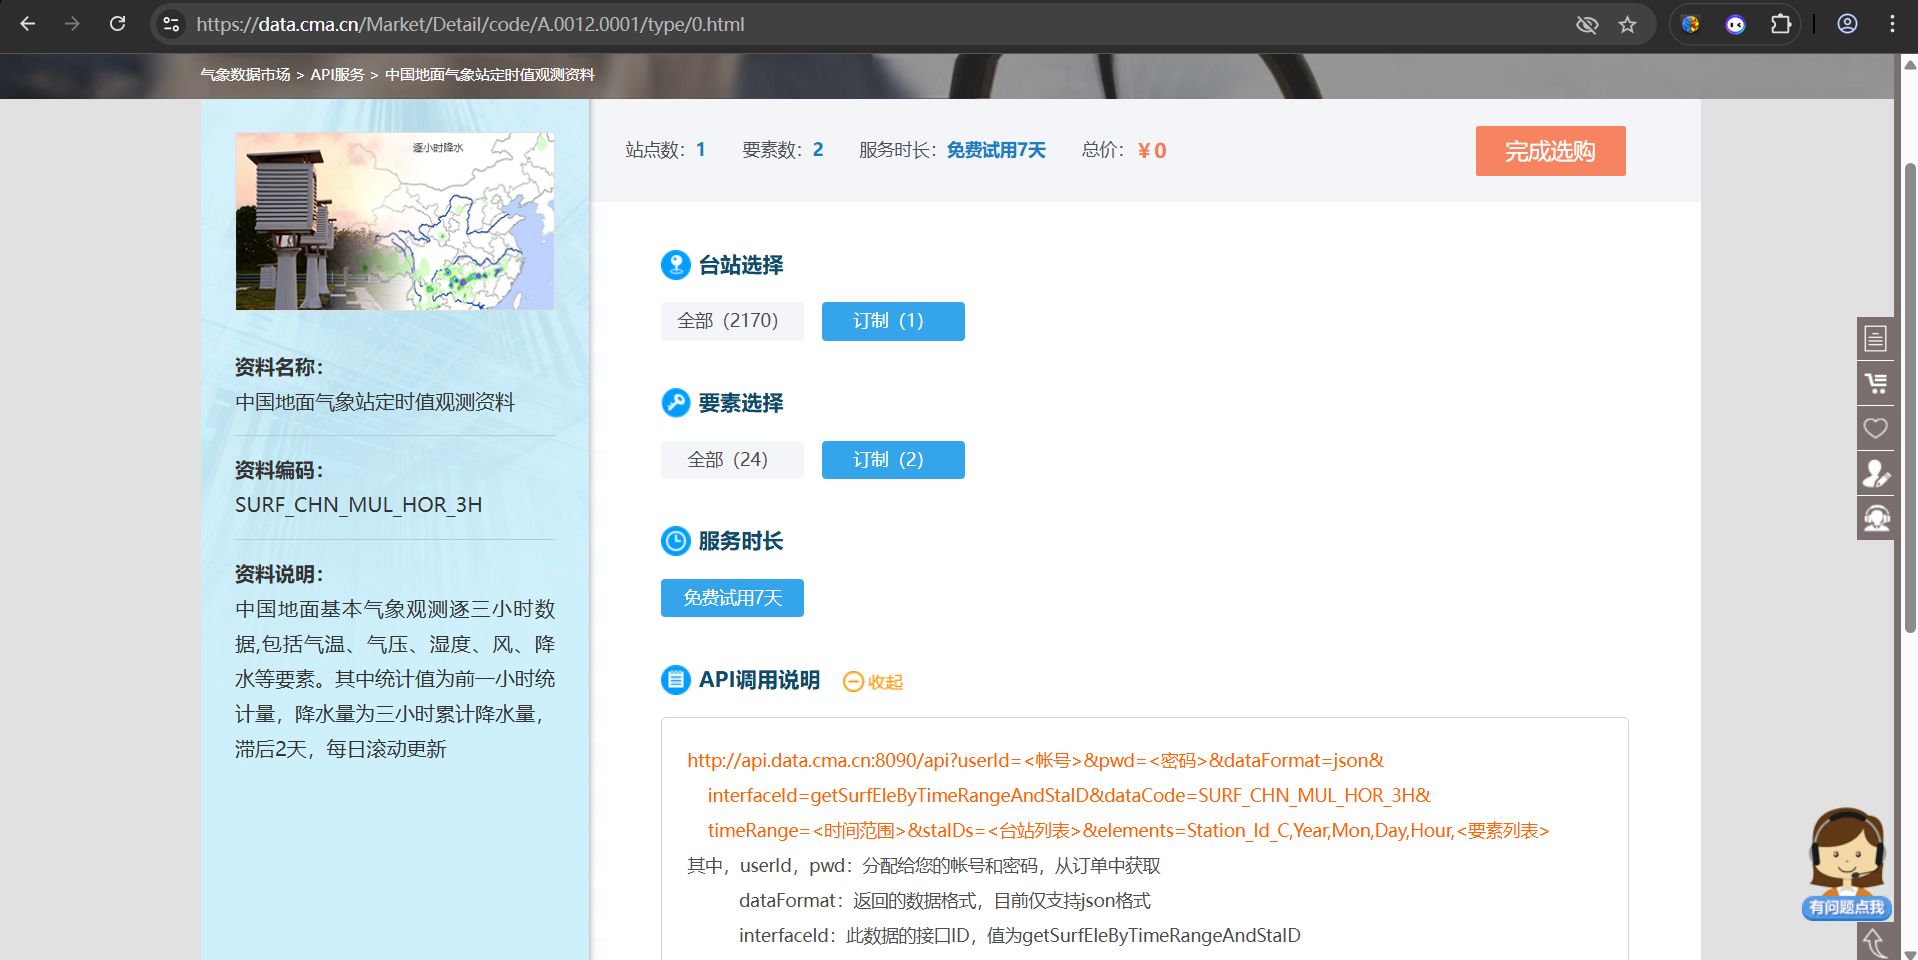The height and width of the screenshot is (960, 1918).
Task: Click the total price ¥0
Action: [x=1152, y=151]
